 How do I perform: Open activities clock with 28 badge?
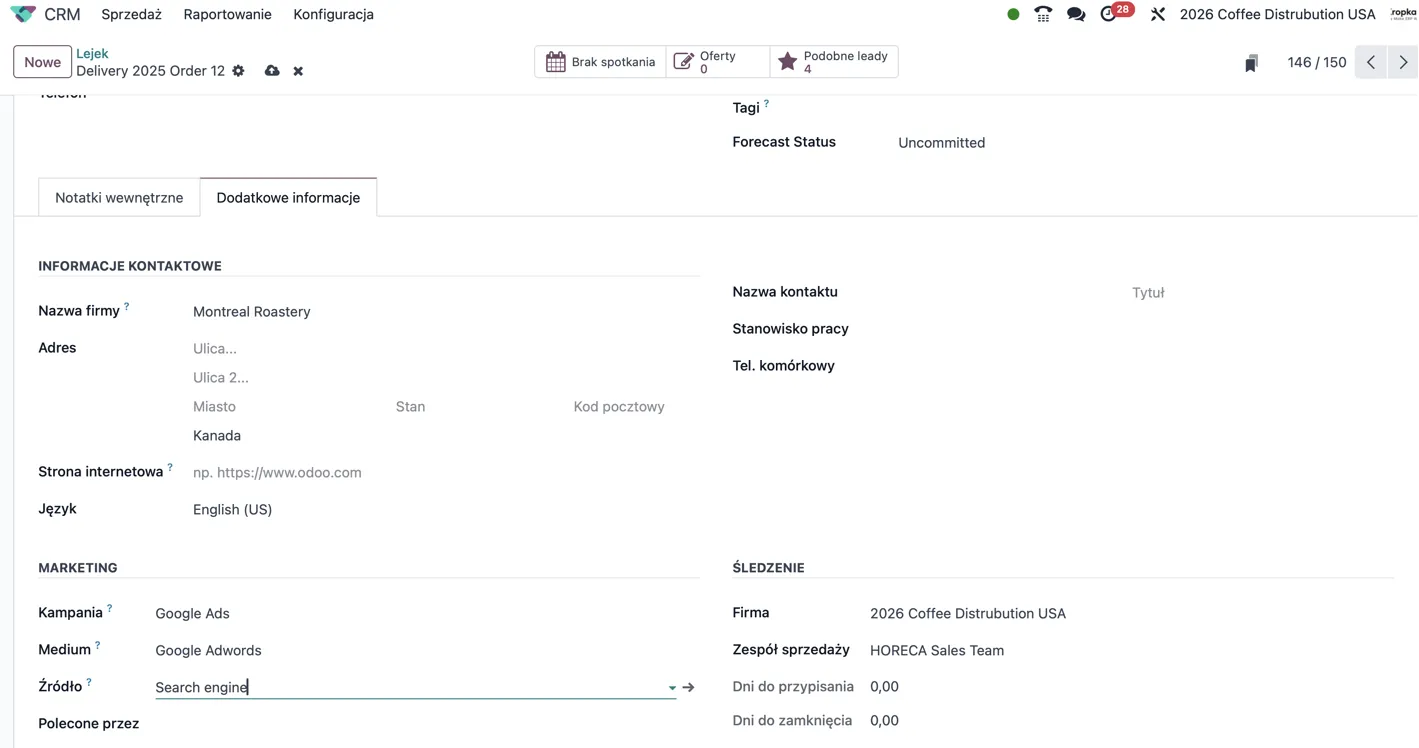(x=1114, y=13)
